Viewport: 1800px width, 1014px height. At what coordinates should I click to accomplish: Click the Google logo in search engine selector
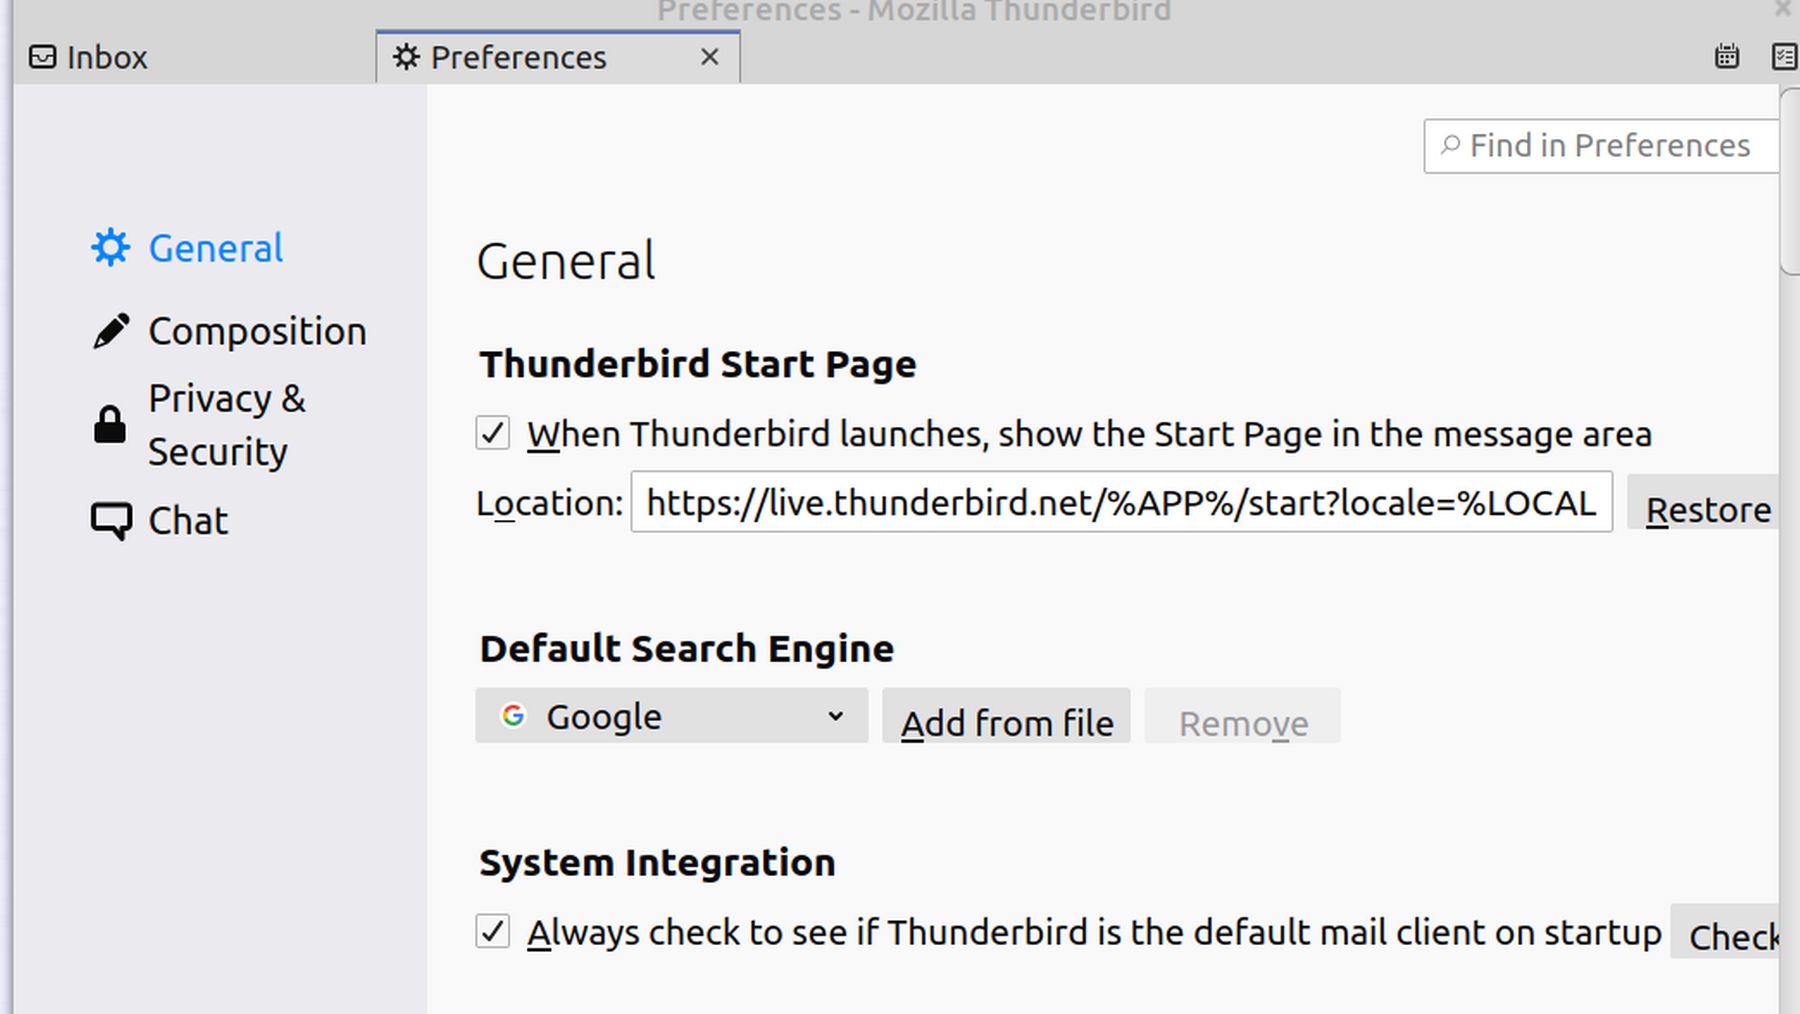[513, 716]
